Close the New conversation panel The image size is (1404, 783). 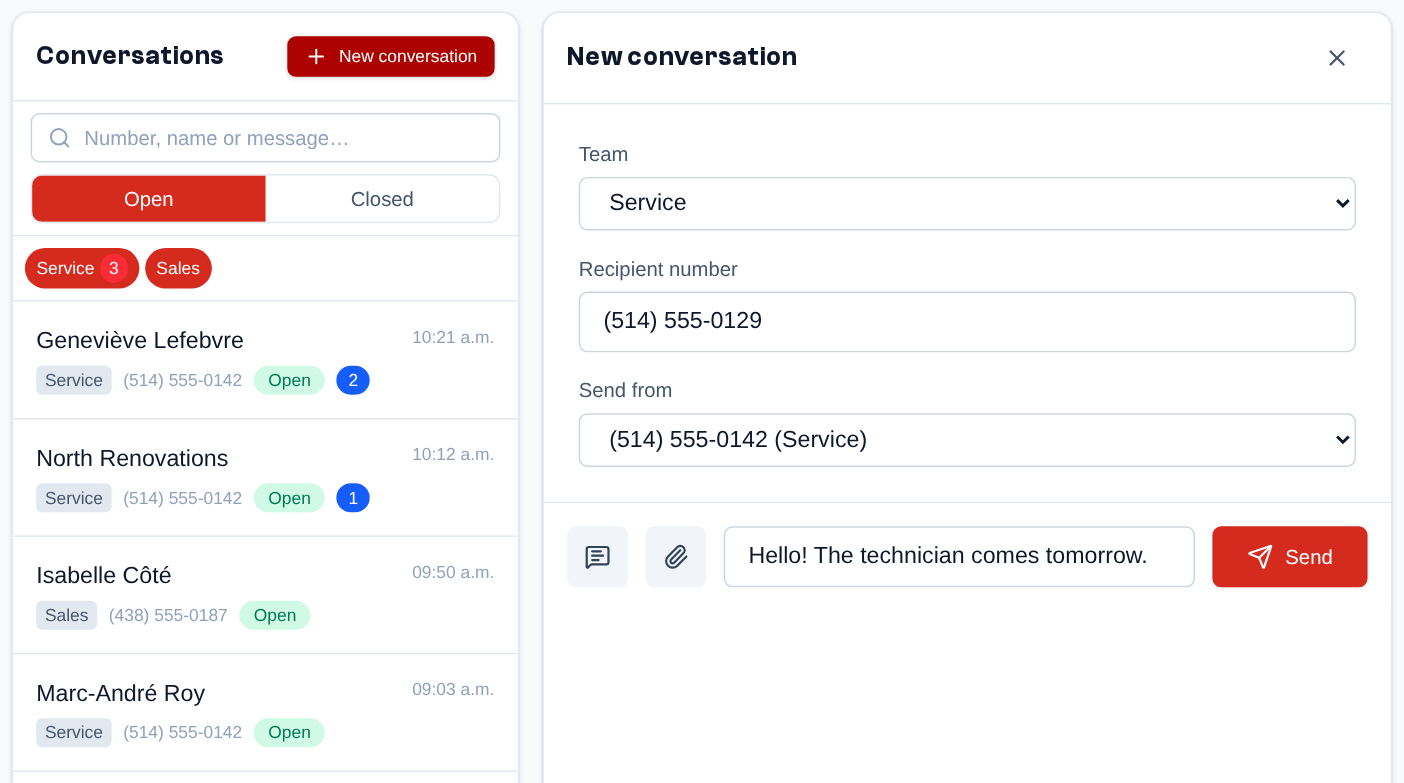(1337, 58)
